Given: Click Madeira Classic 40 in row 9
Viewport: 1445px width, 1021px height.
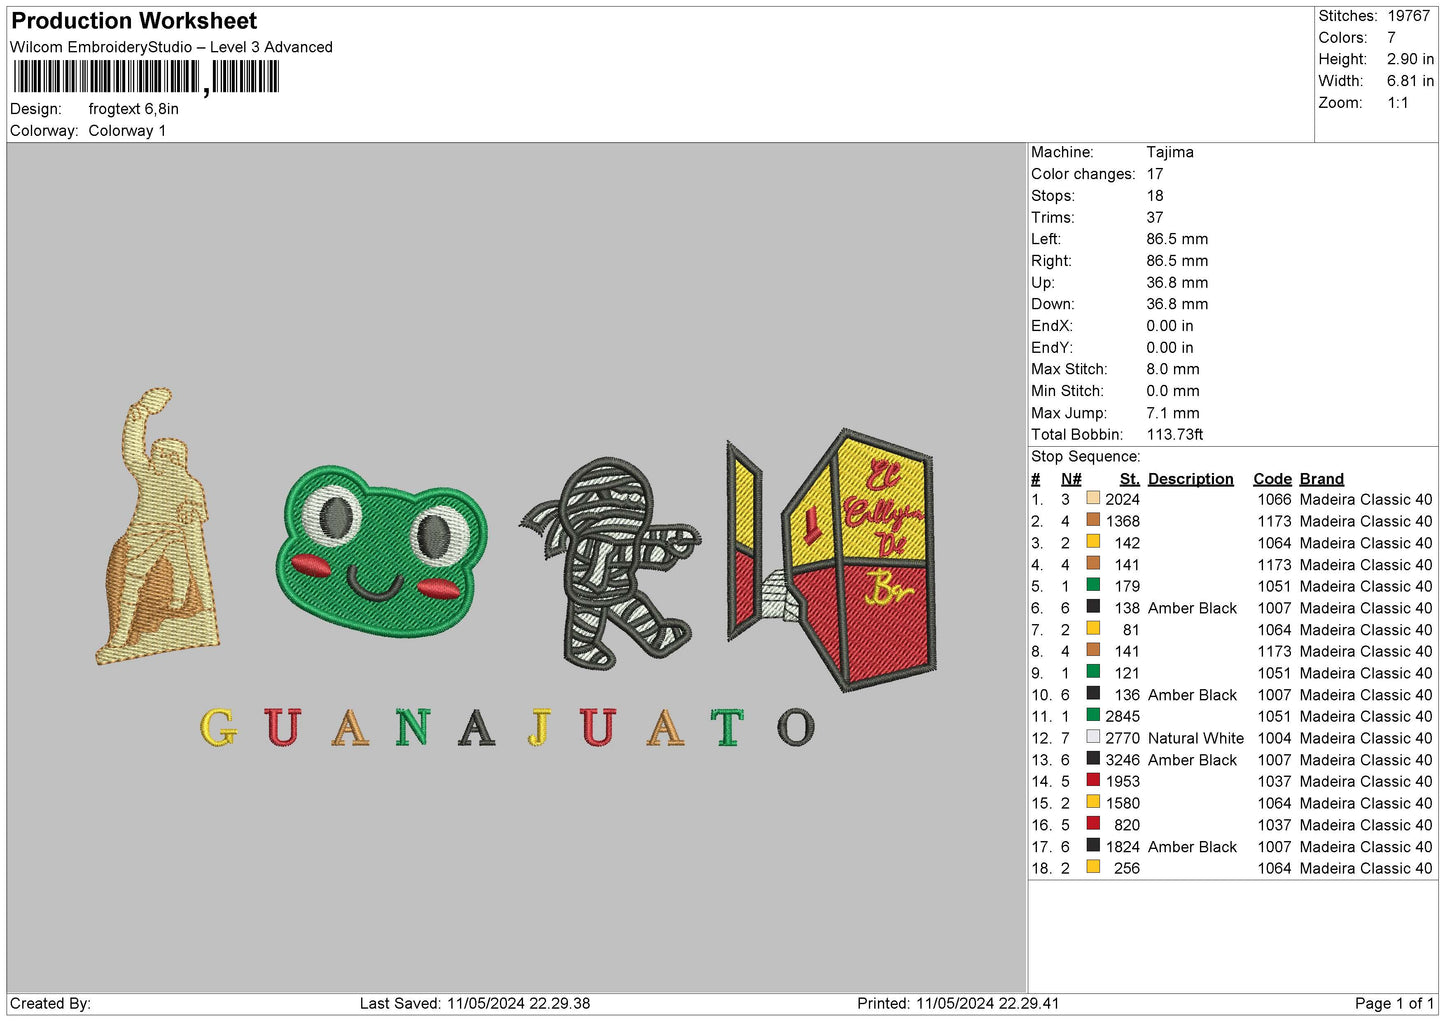Looking at the screenshot, I should (1366, 674).
